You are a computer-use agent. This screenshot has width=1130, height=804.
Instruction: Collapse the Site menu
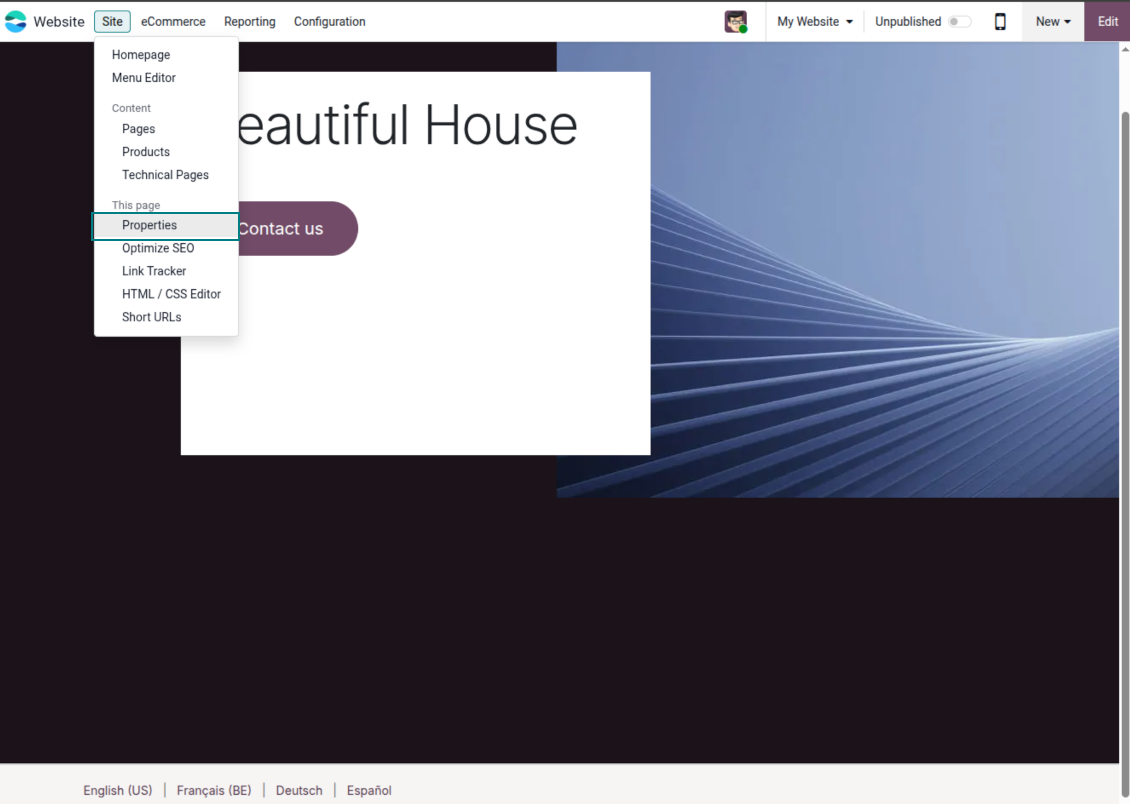pyautogui.click(x=112, y=21)
